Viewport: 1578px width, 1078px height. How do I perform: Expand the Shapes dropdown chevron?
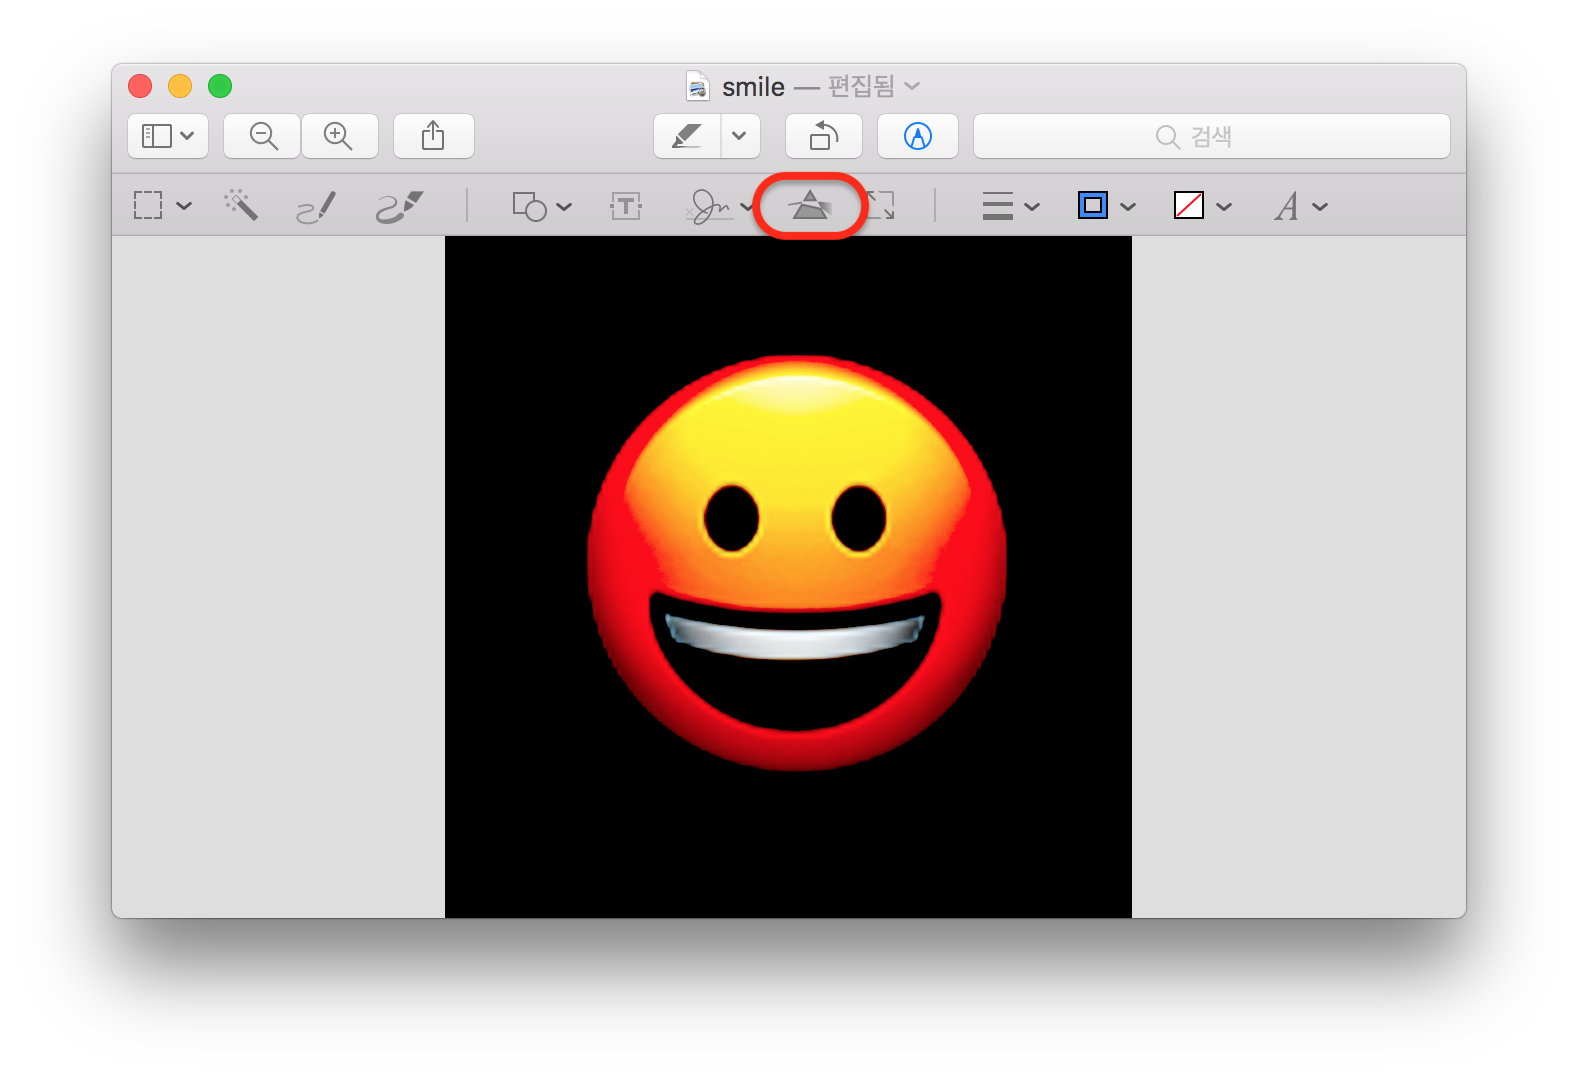pos(564,207)
